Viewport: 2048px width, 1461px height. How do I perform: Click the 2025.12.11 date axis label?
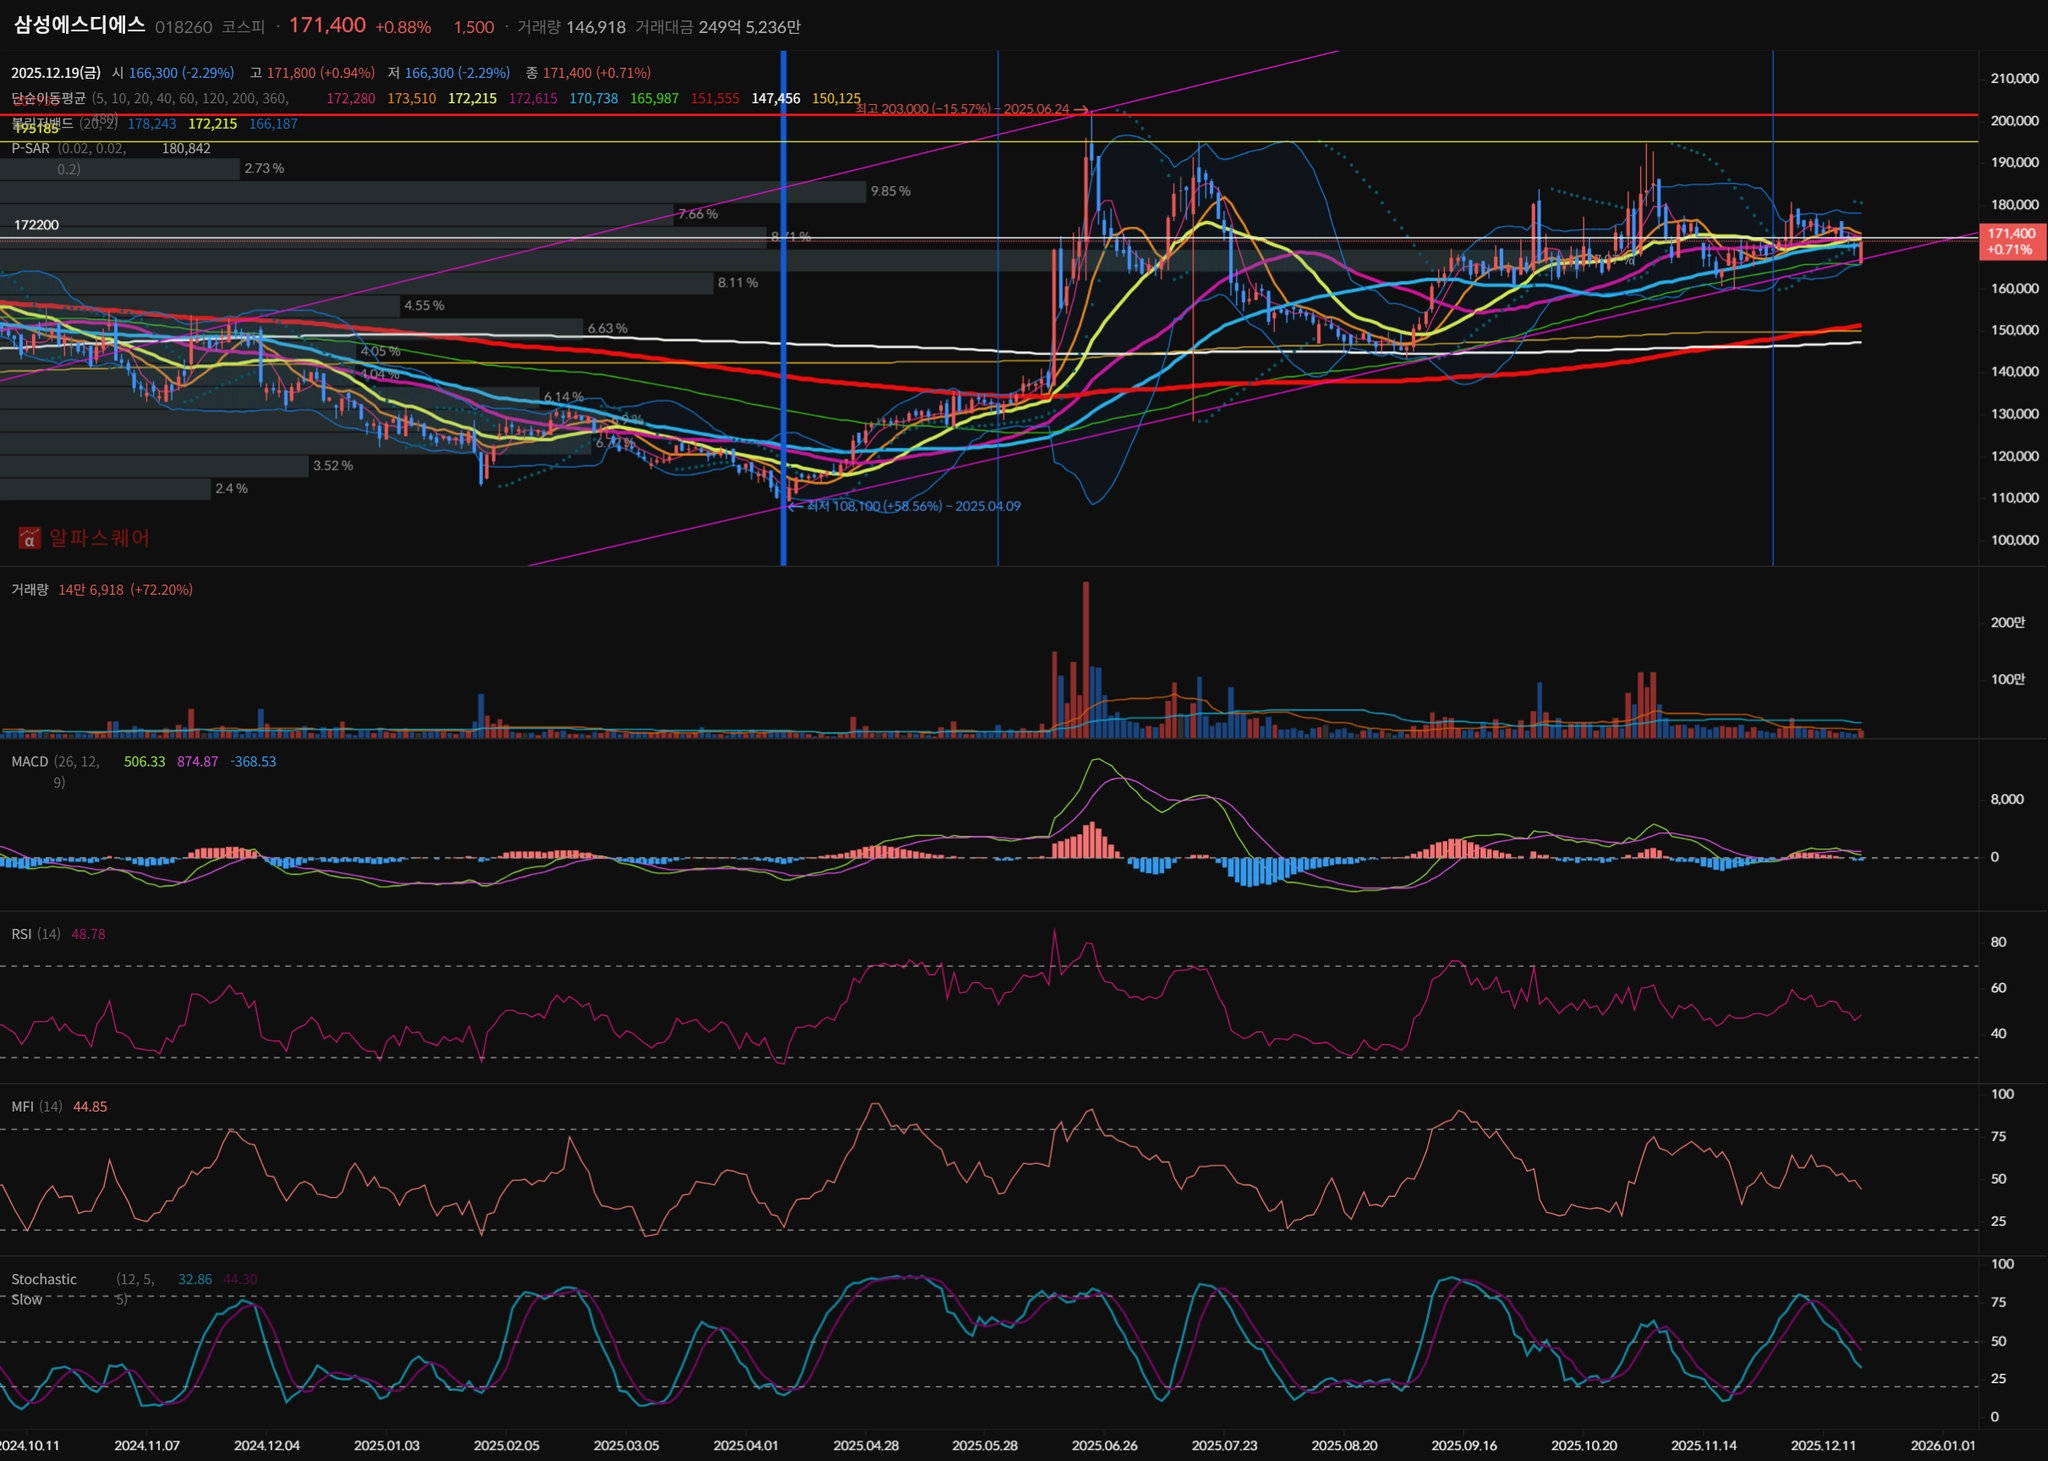point(1822,1445)
